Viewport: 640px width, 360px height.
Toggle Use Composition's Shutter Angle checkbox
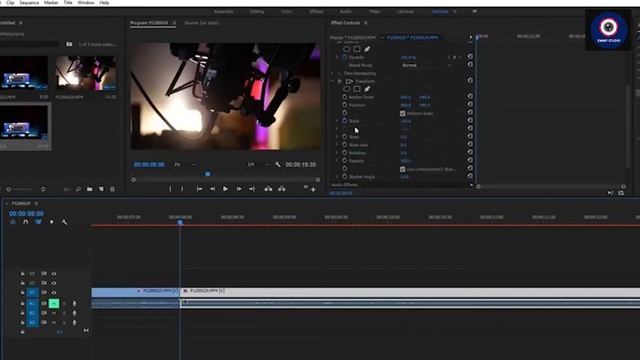[x=403, y=169]
